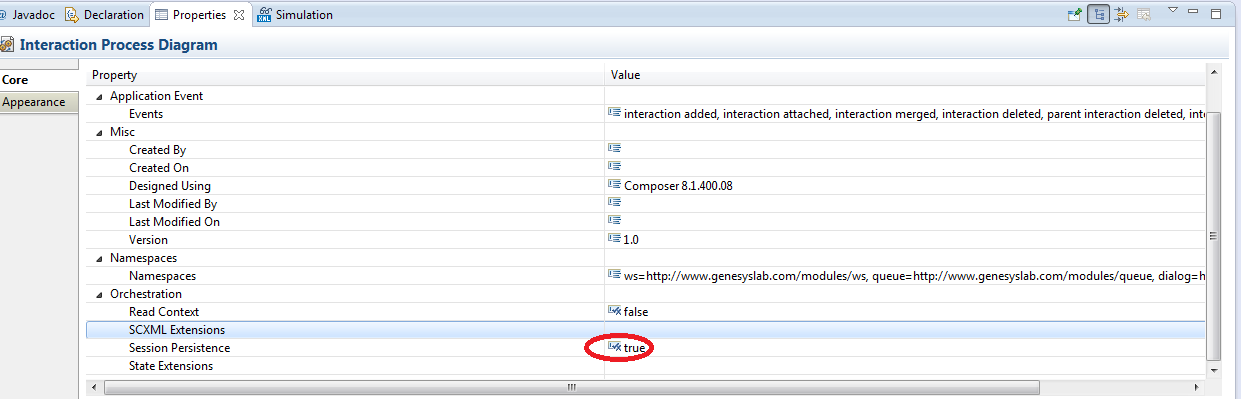The height and width of the screenshot is (399, 1241).
Task: Click the Version value icon
Action: click(x=615, y=239)
